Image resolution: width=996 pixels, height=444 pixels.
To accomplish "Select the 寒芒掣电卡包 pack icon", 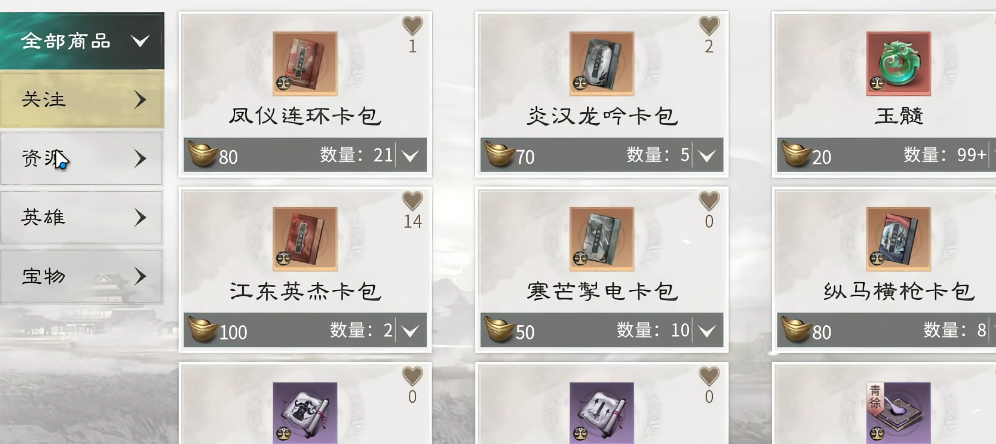I will point(602,239).
